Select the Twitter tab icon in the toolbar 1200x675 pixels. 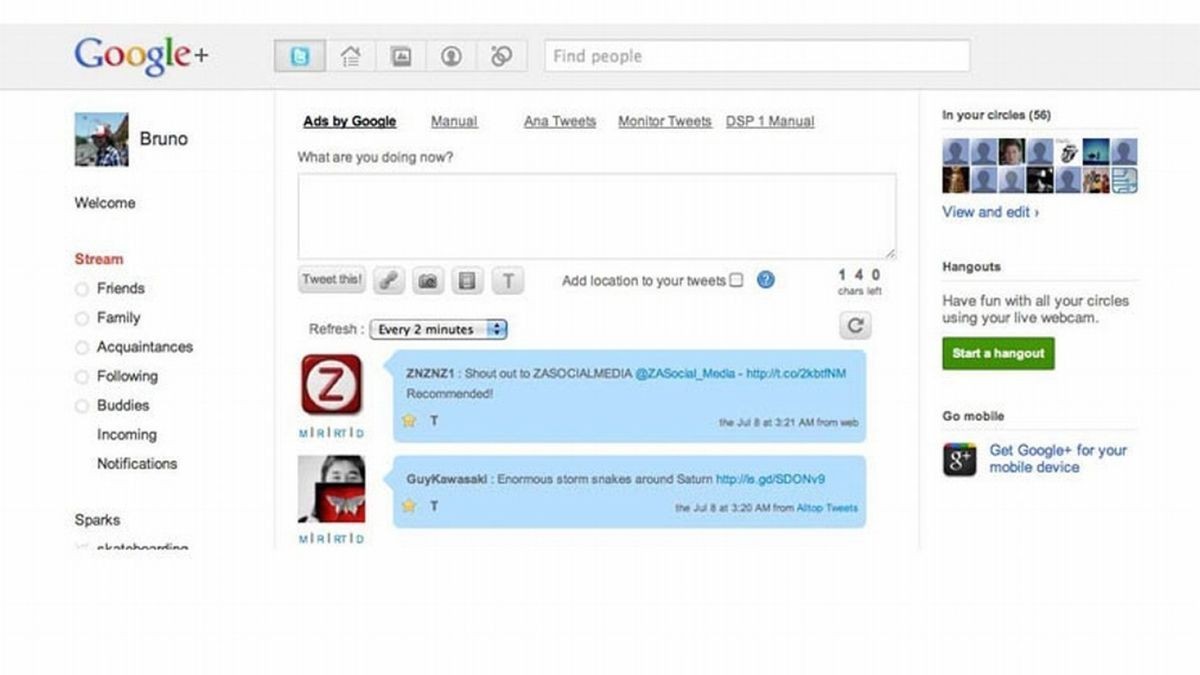[299, 56]
